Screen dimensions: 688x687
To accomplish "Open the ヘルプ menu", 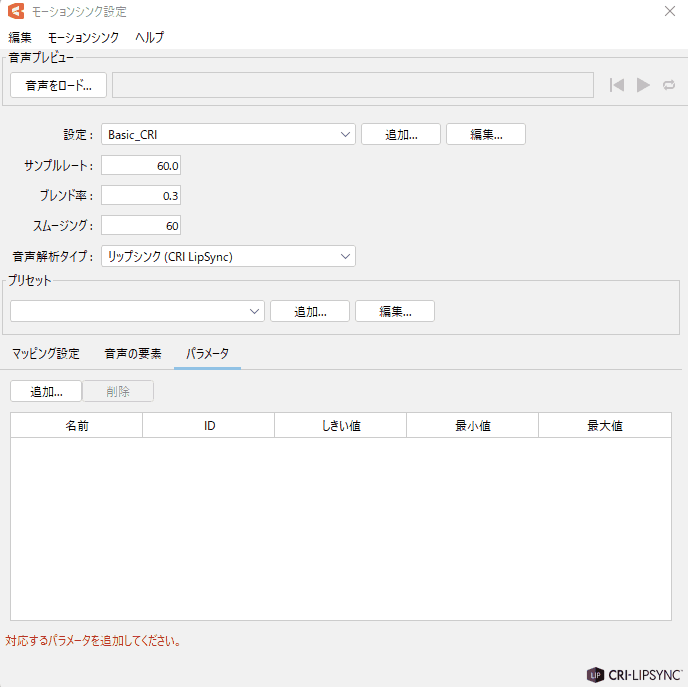I will [x=149, y=37].
